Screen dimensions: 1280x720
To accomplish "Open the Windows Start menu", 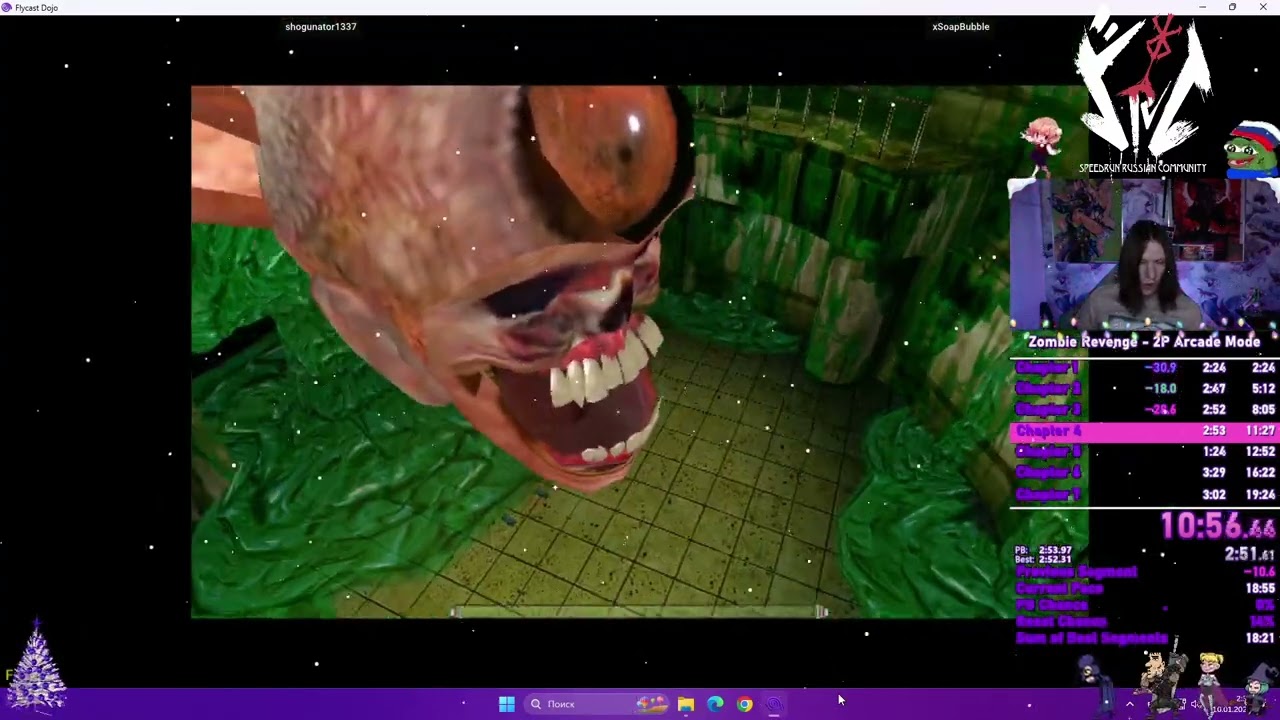I will point(507,704).
